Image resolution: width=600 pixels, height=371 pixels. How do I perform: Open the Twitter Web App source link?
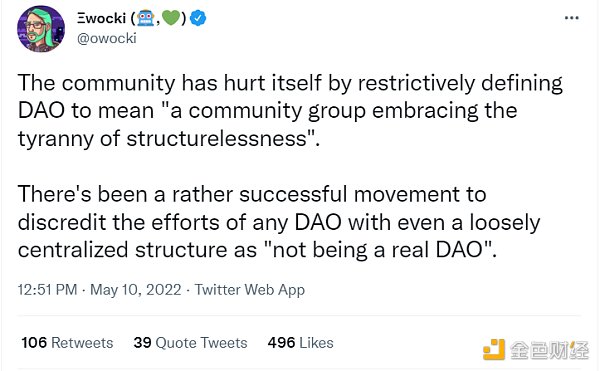click(250, 290)
